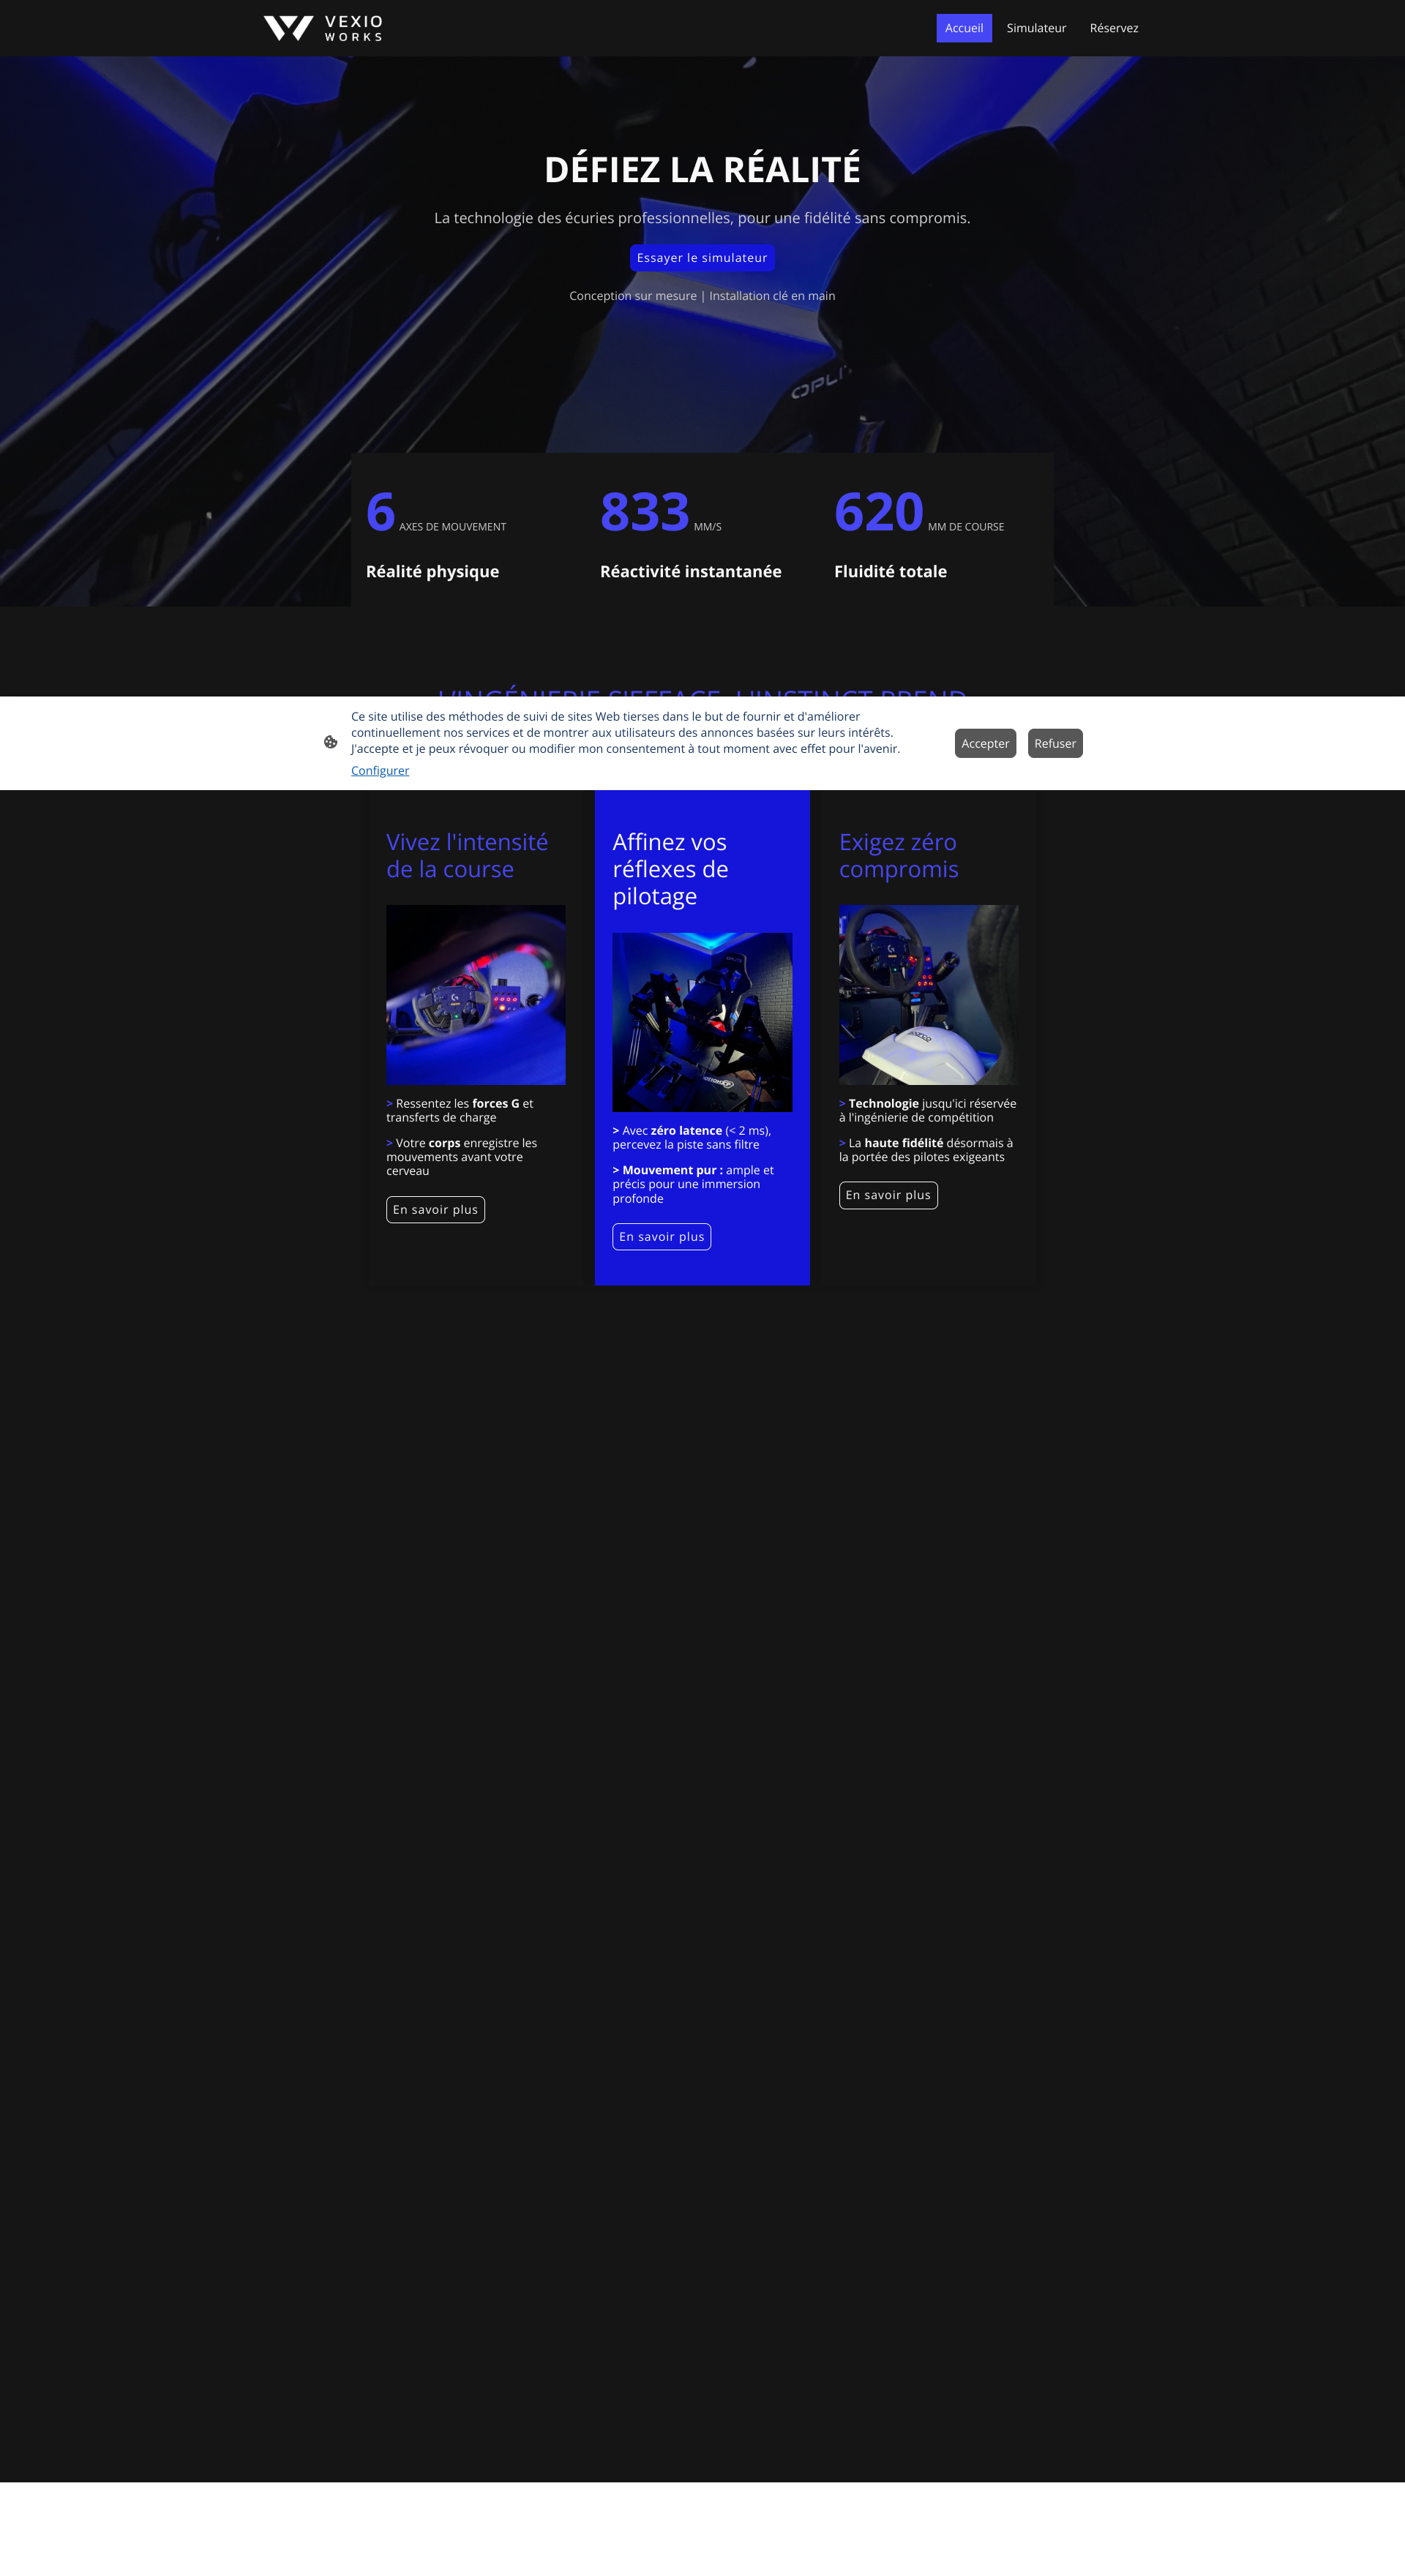Click Conception sur mesure tagline text
Screen dimensions: 1405x2576
tap(633, 296)
